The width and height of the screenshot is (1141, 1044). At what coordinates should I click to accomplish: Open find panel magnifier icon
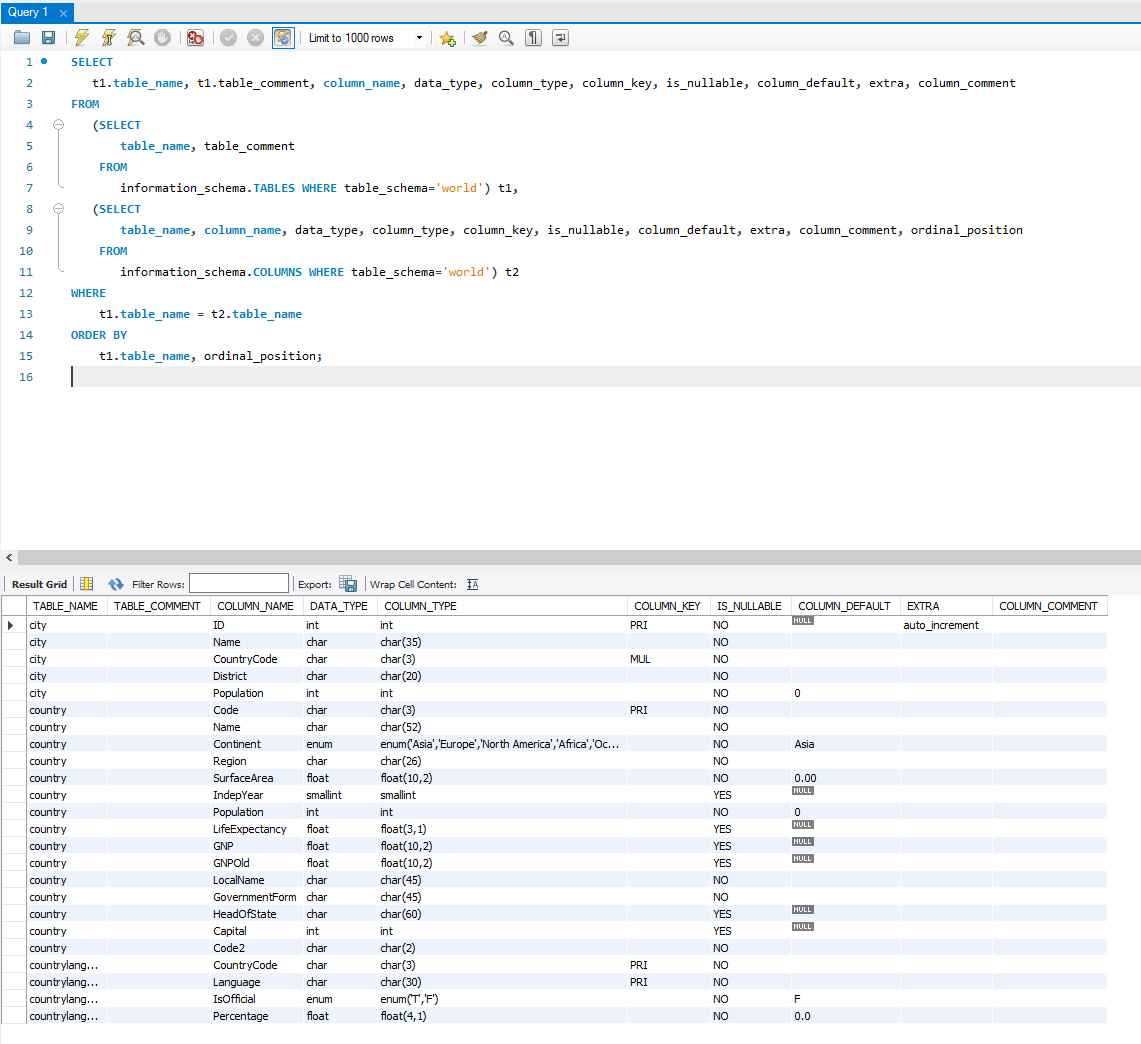click(x=506, y=38)
